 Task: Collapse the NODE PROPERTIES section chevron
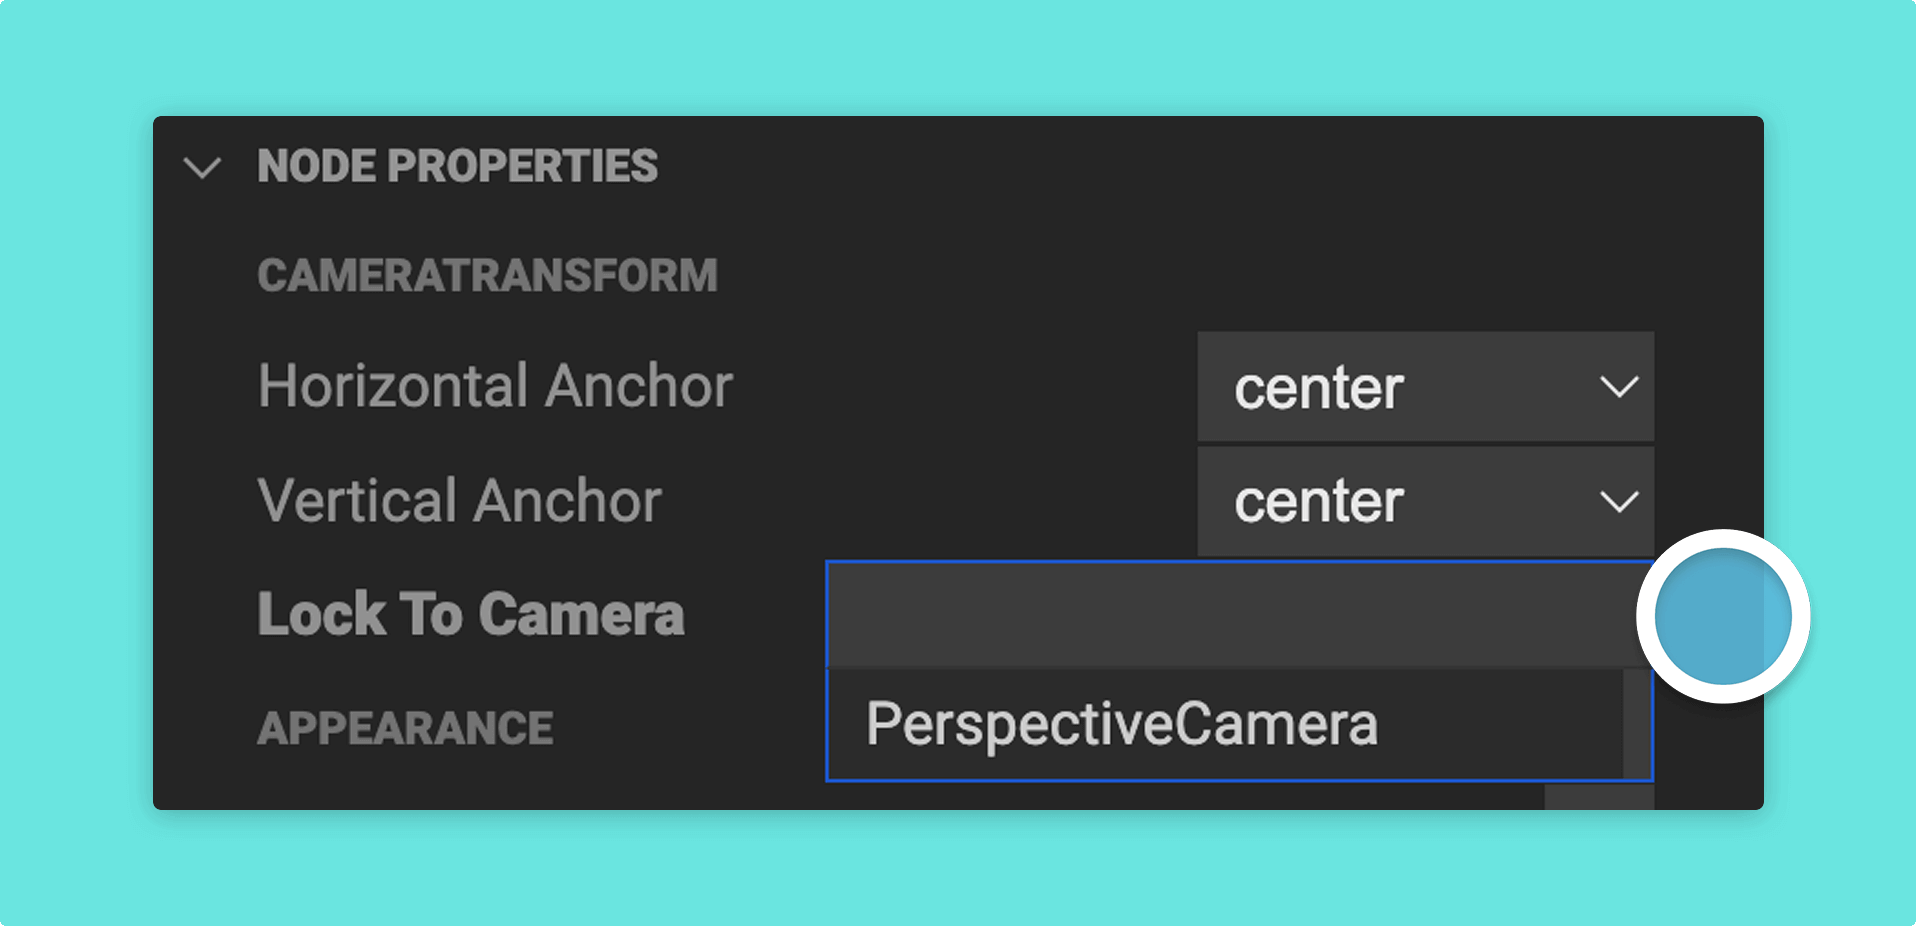tap(202, 167)
